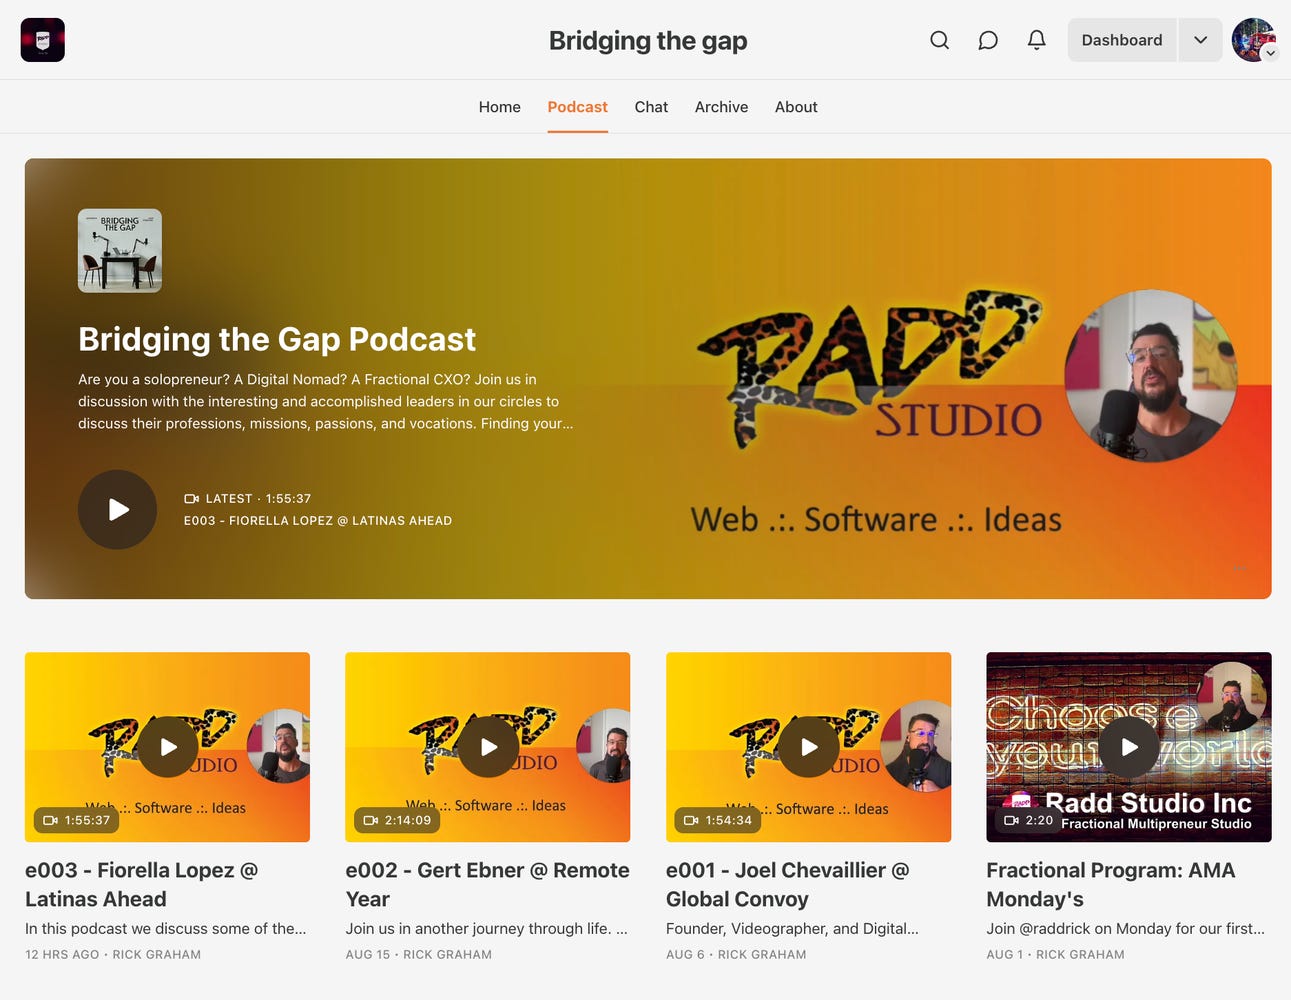
Task: Click 'AUG 1 · RICK GRAHAM' byline
Action: tap(1055, 955)
